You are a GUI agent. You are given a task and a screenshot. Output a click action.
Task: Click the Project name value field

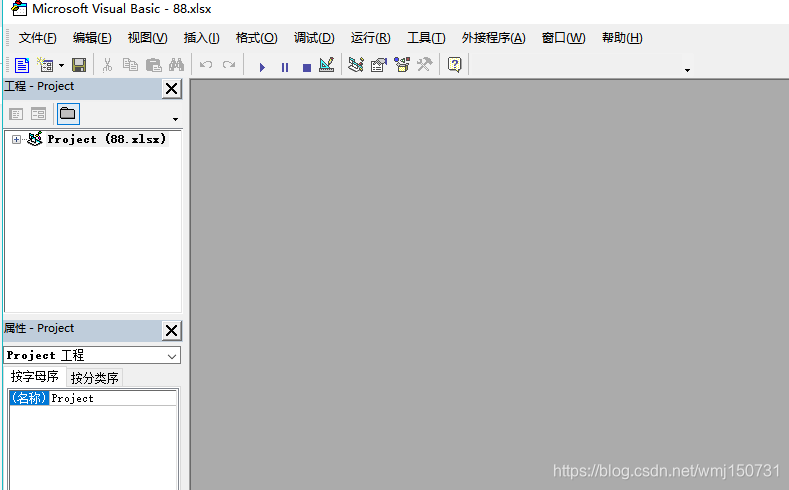(113, 398)
